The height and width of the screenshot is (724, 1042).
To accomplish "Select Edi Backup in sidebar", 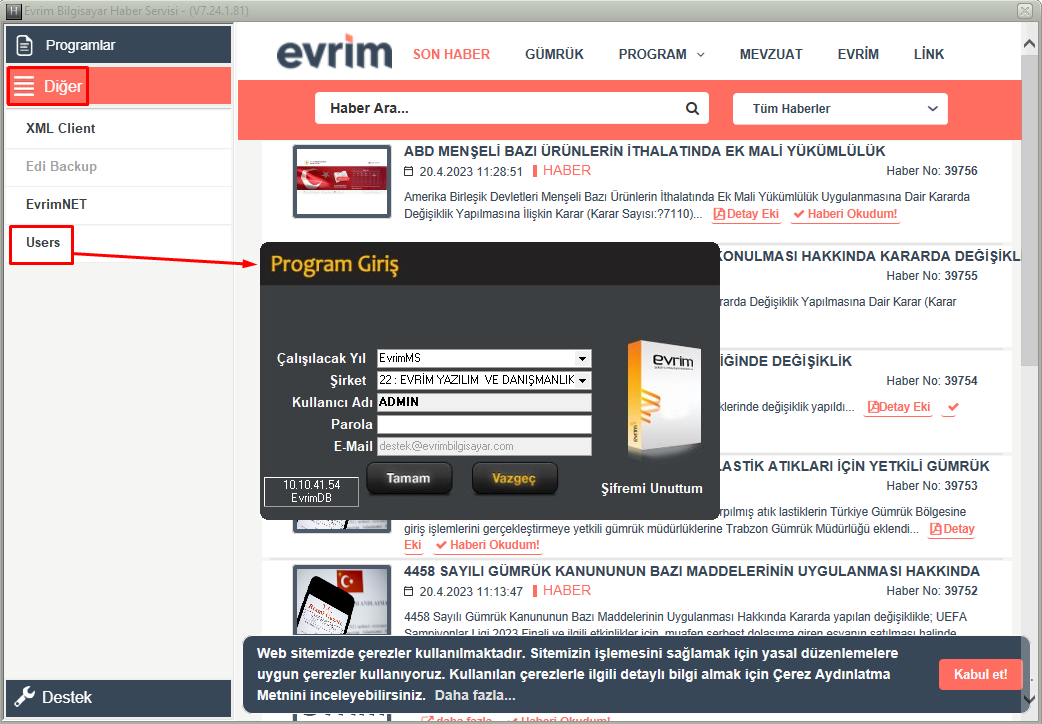I will tap(118, 166).
